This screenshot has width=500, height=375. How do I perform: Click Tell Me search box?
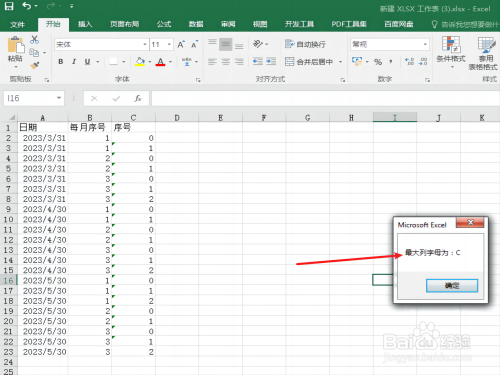(466, 24)
